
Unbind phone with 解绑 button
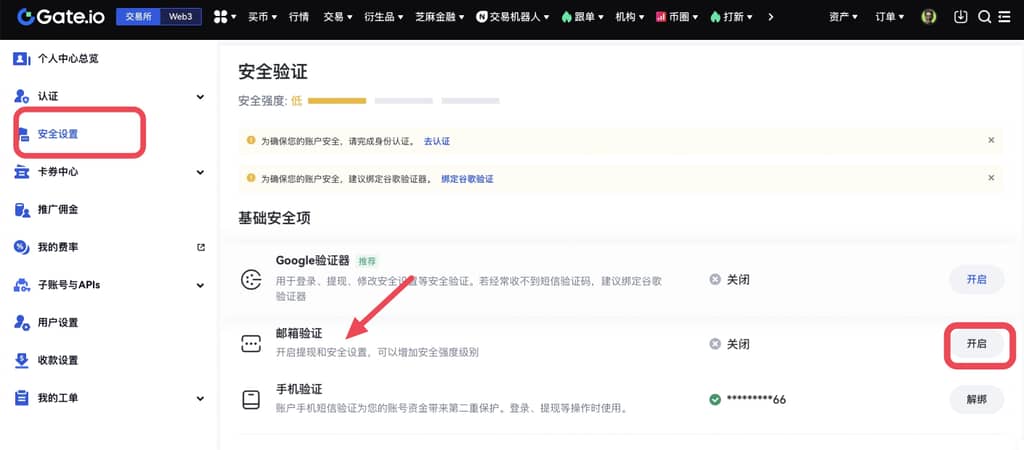[976, 399]
